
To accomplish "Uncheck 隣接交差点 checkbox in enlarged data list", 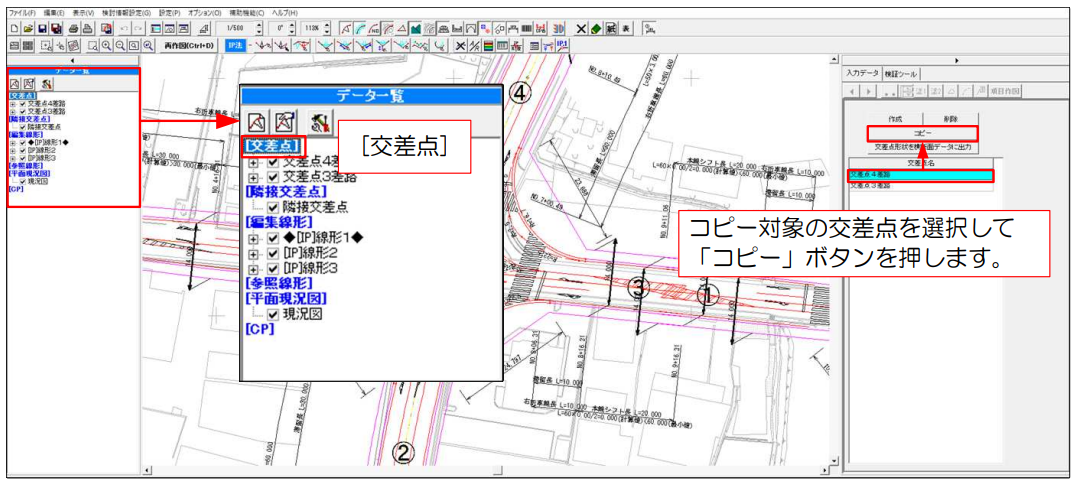I will [272, 207].
